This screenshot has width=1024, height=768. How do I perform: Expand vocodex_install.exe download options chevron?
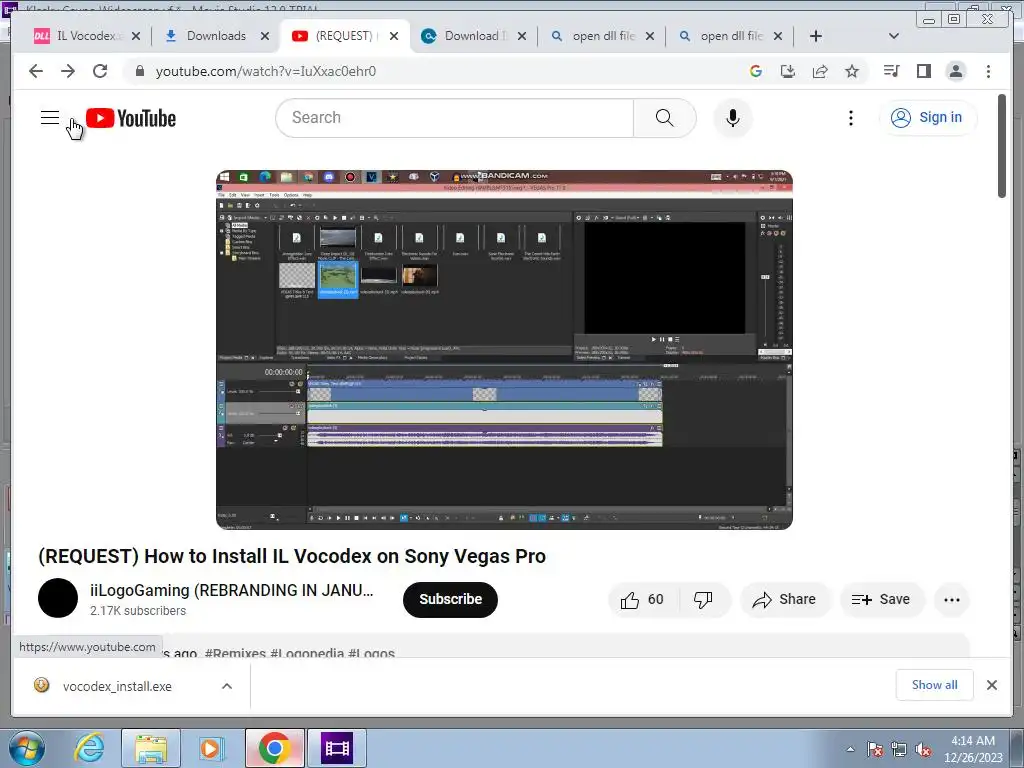coord(227,686)
